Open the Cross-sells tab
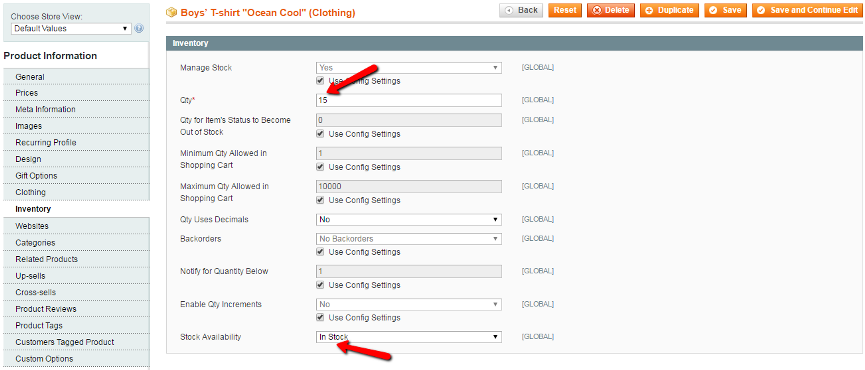Image resolution: width=865 pixels, height=370 pixels. tap(76, 292)
